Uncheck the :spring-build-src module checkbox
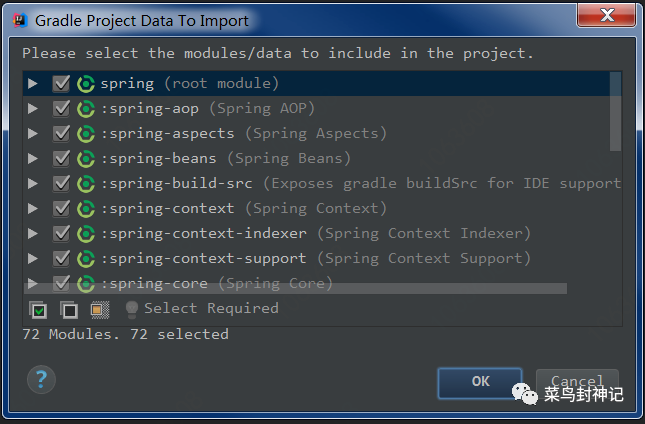Image resolution: width=645 pixels, height=424 pixels. [61, 184]
